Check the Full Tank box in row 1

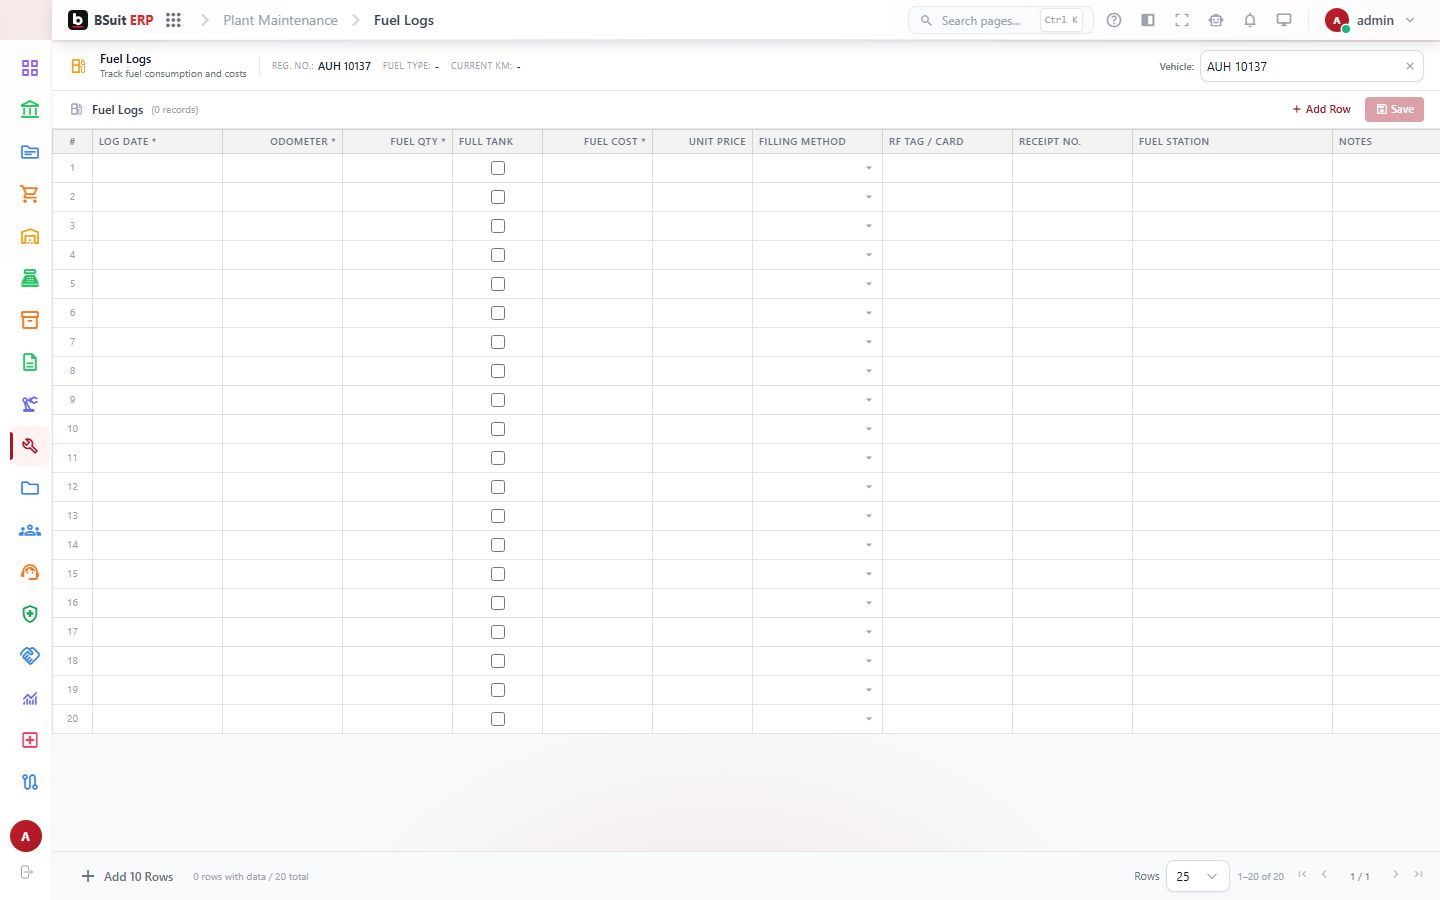click(x=498, y=168)
